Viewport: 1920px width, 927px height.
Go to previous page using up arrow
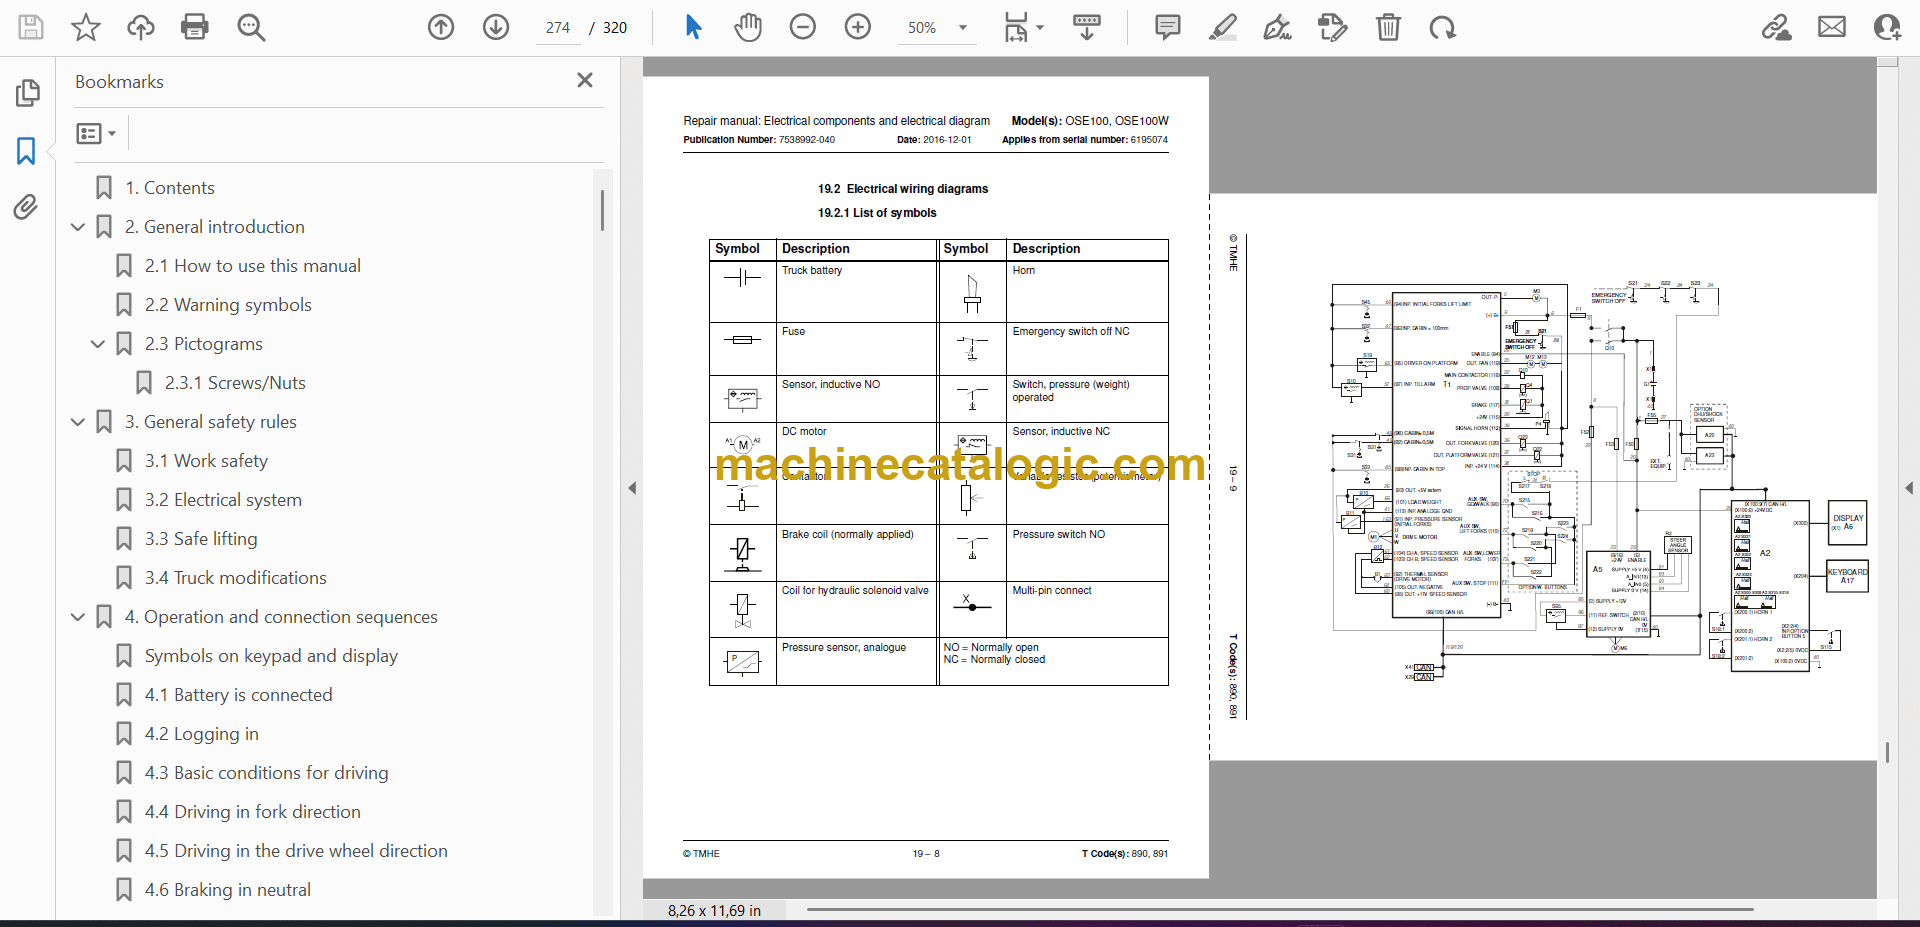click(x=441, y=27)
